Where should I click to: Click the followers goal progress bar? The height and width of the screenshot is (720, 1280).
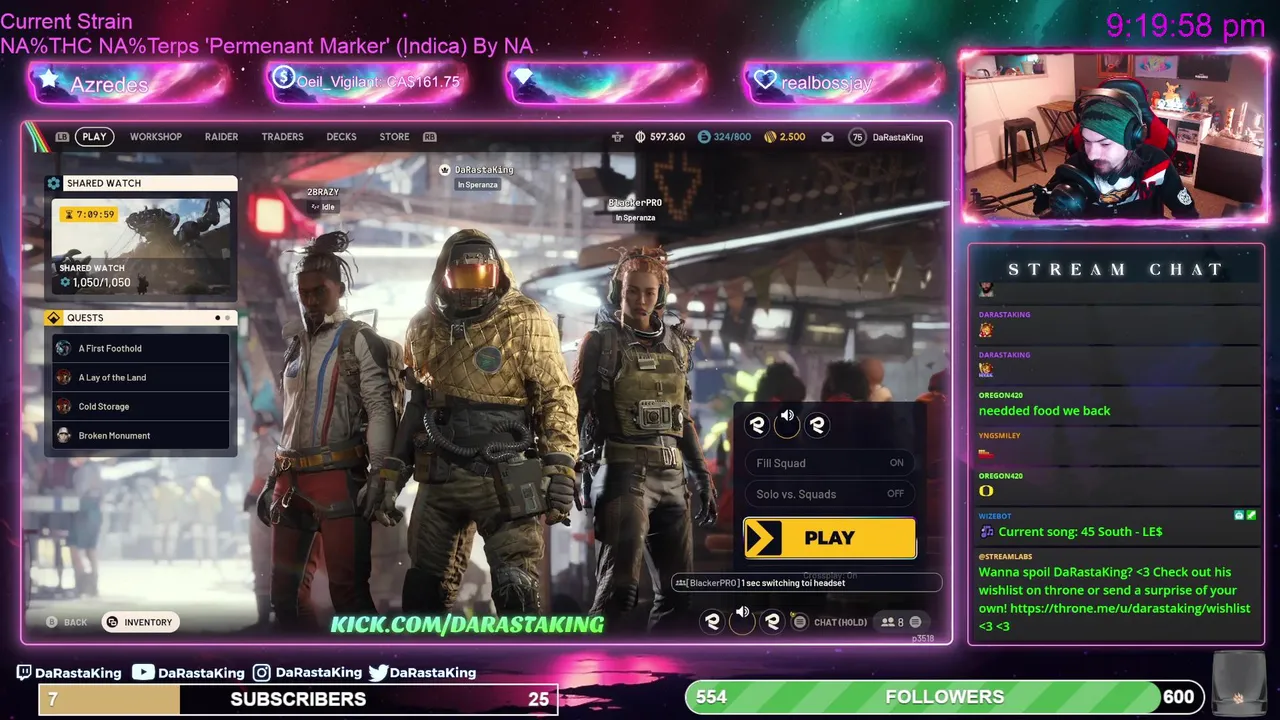click(x=943, y=697)
